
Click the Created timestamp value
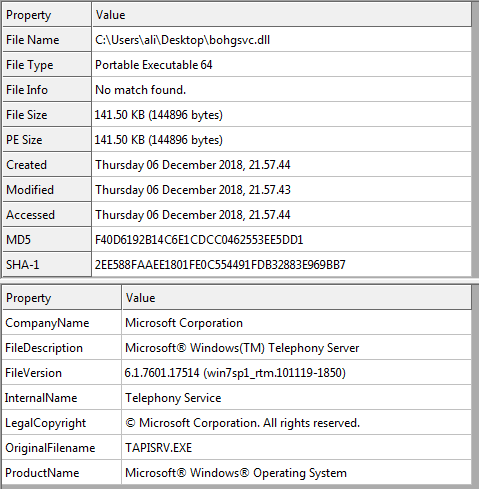(x=193, y=165)
